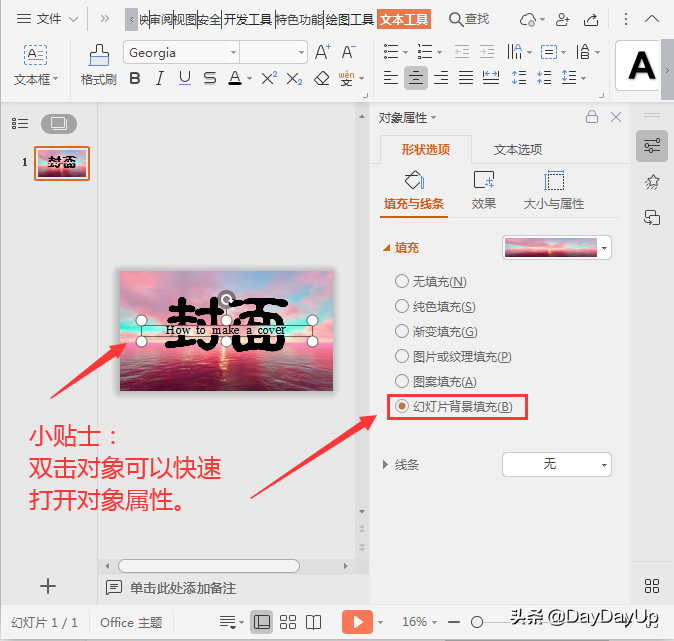This screenshot has height=641, width=674.
Task: Align text right
Action: 441,78
